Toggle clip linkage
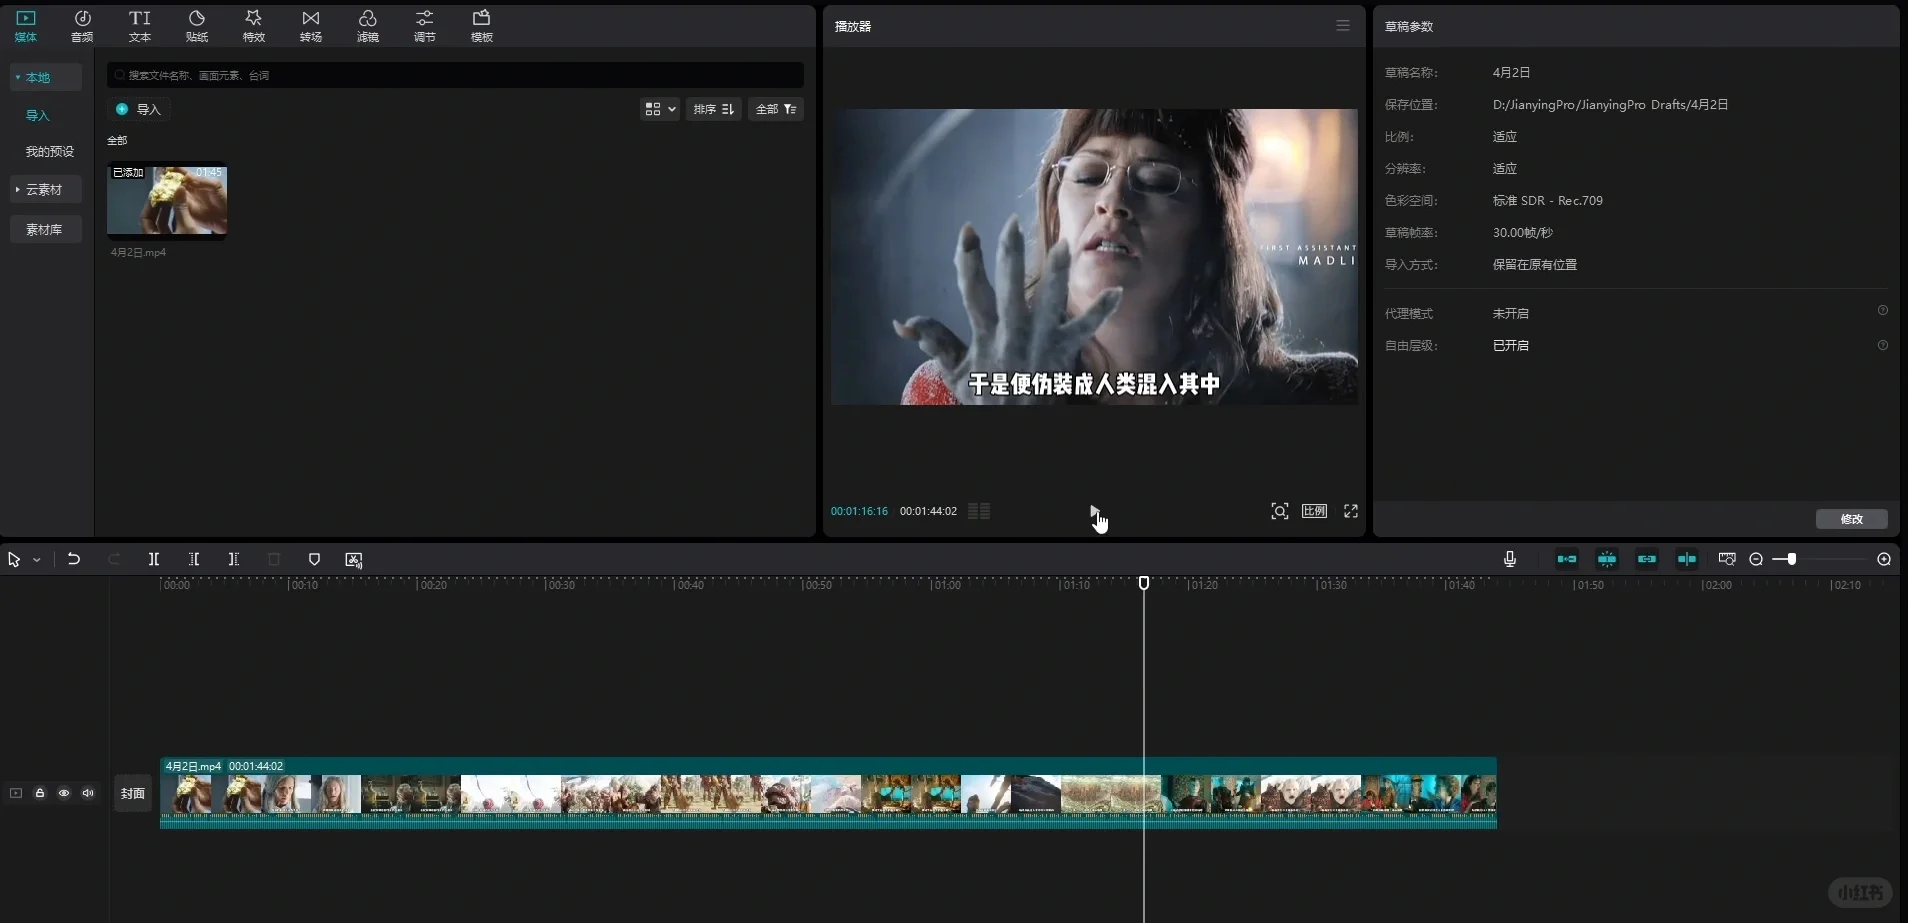This screenshot has height=923, width=1908. coord(1647,559)
